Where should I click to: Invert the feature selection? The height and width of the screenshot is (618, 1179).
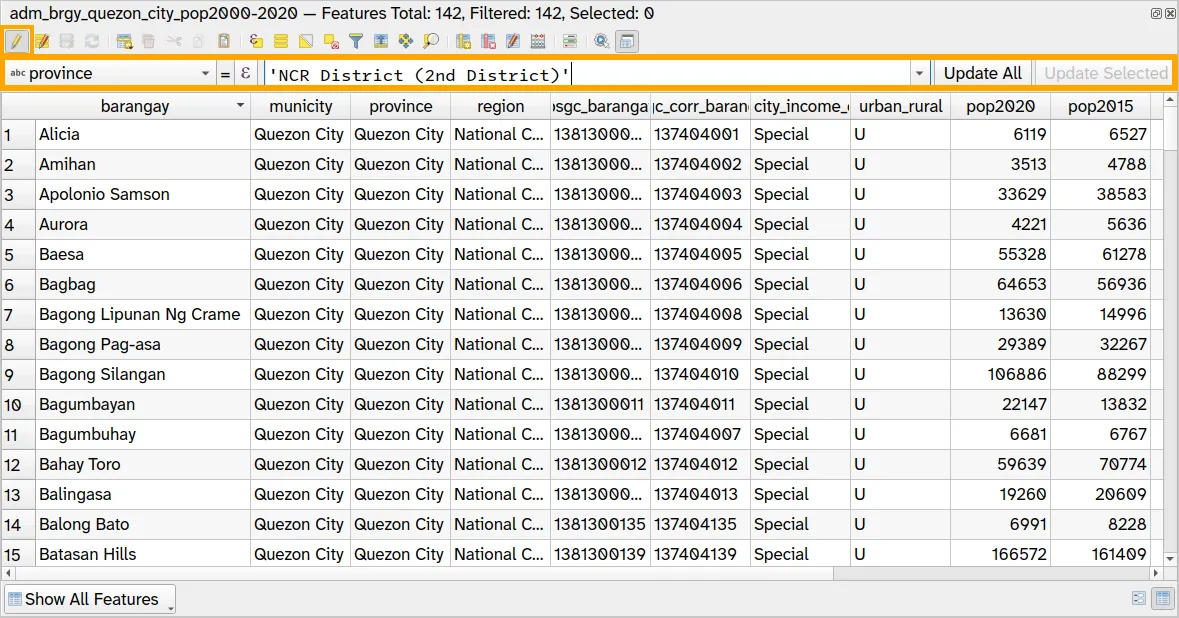(x=305, y=41)
